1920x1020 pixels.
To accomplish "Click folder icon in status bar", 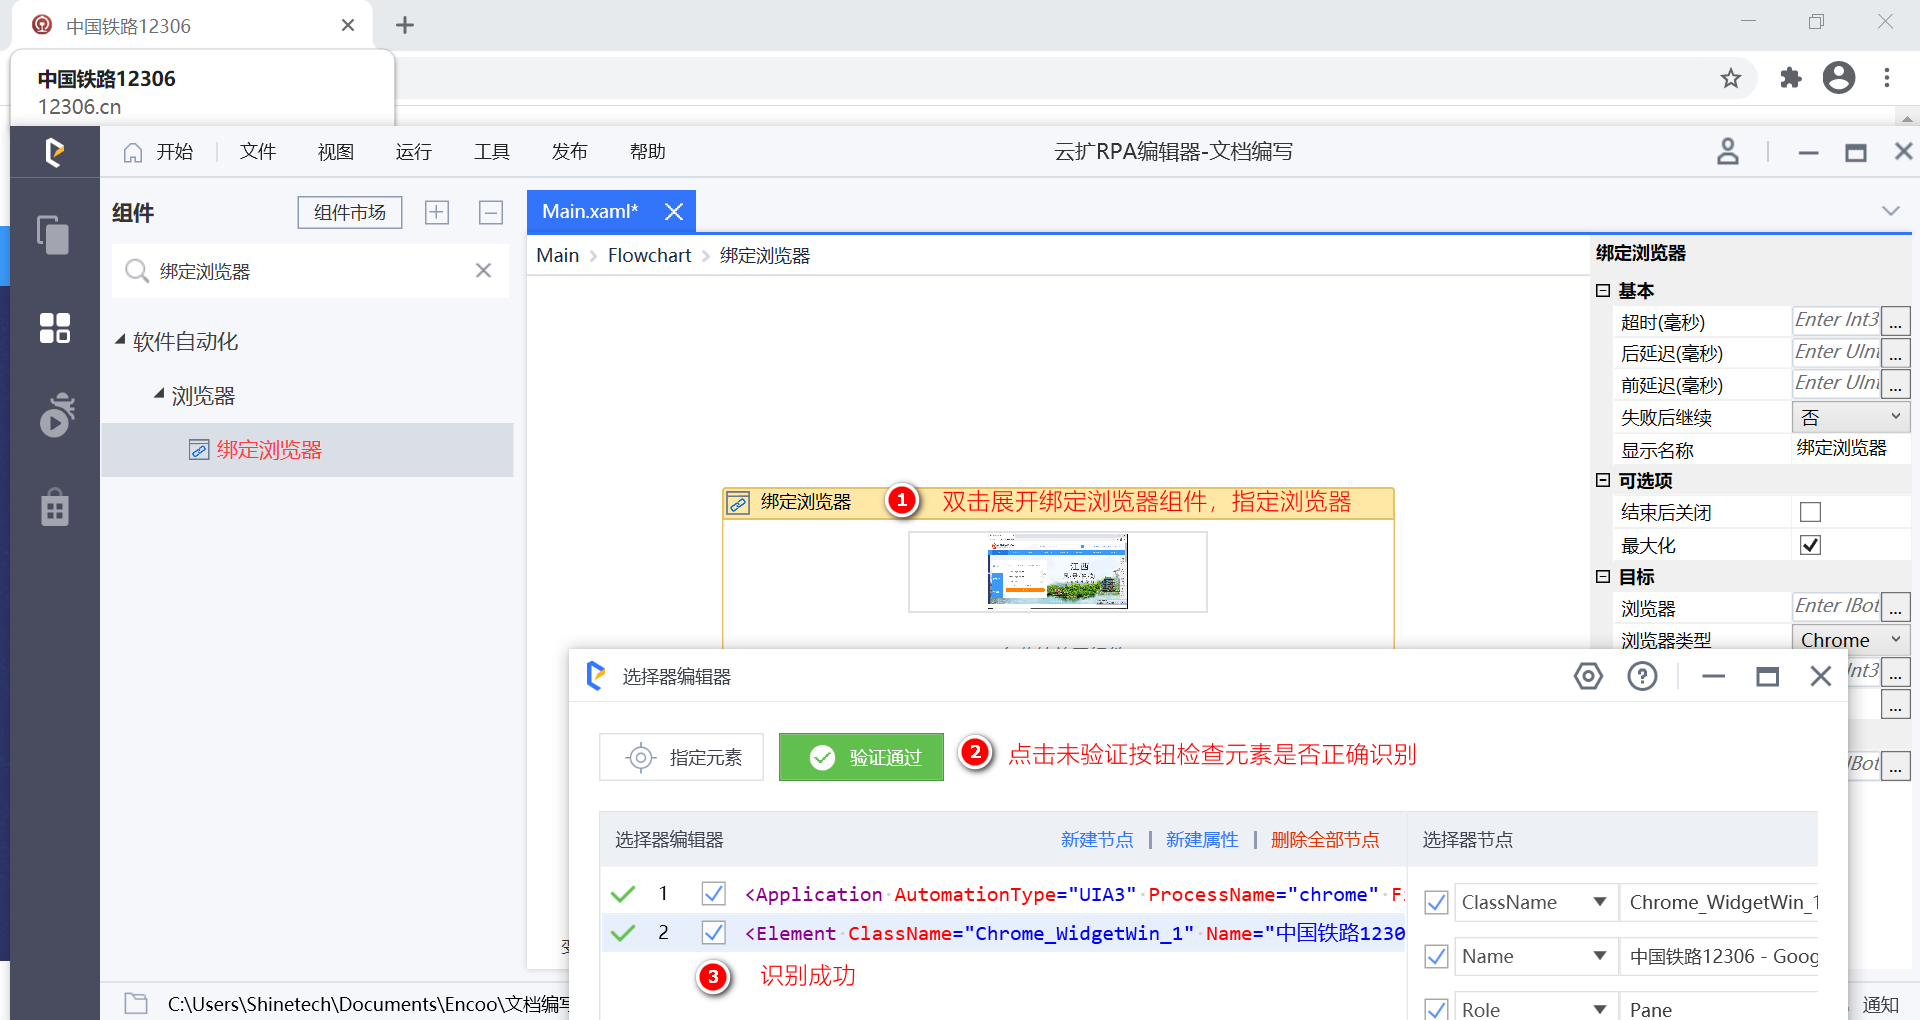I will click(x=136, y=1003).
